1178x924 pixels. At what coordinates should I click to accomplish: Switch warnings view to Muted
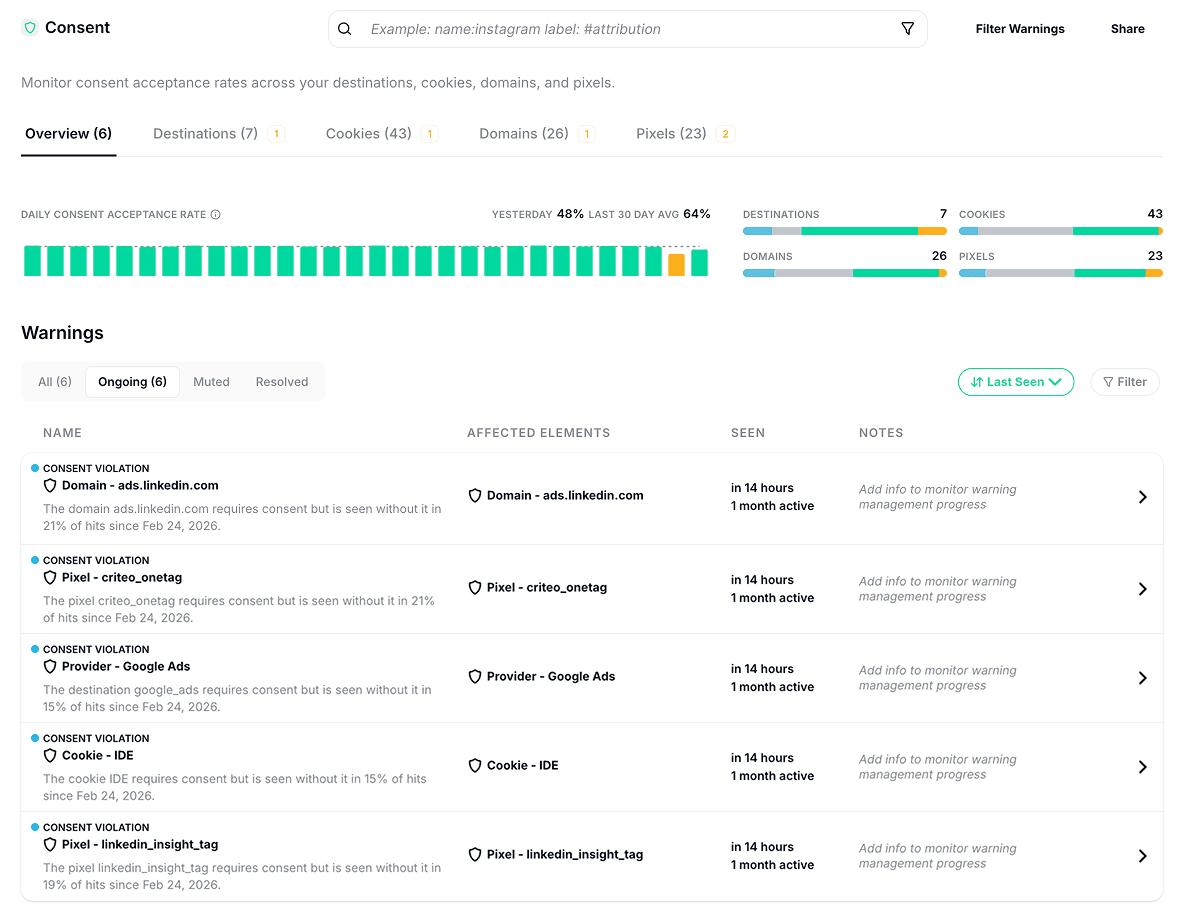pyautogui.click(x=211, y=382)
